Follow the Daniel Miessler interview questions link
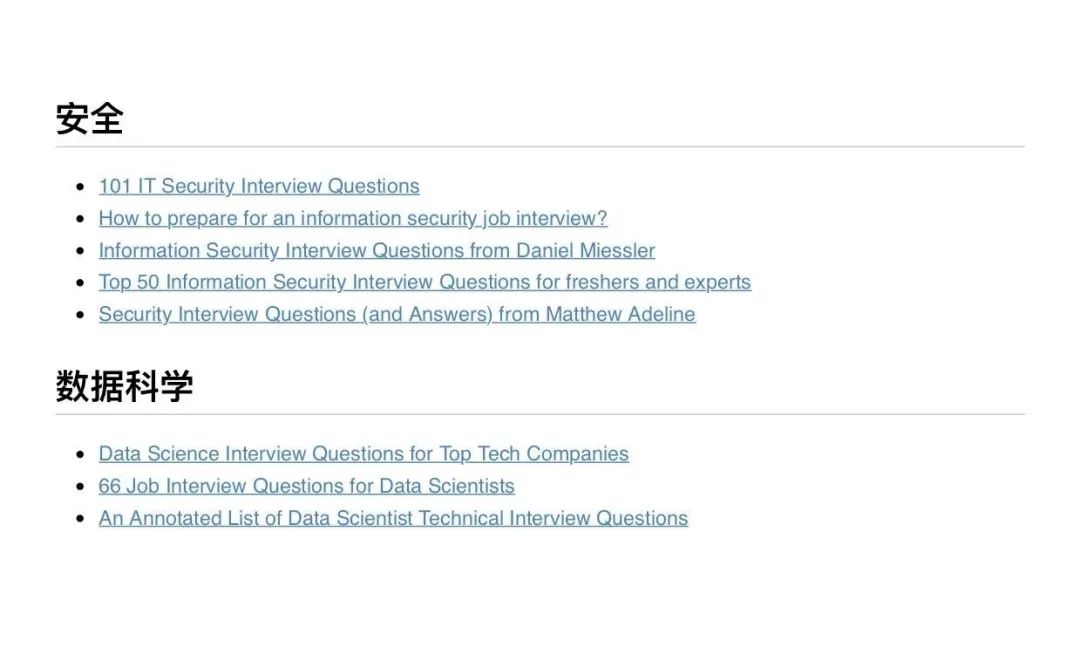Screen dimensions: 1080x654 click(377, 250)
